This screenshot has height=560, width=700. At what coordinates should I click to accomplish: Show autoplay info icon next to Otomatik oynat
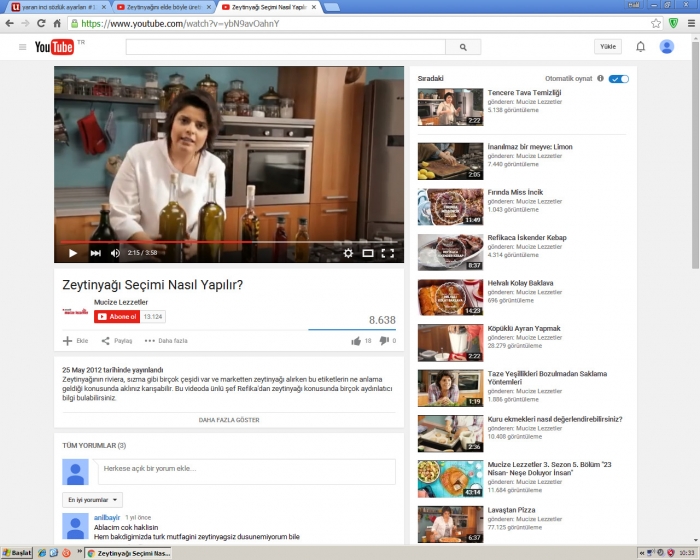click(600, 79)
